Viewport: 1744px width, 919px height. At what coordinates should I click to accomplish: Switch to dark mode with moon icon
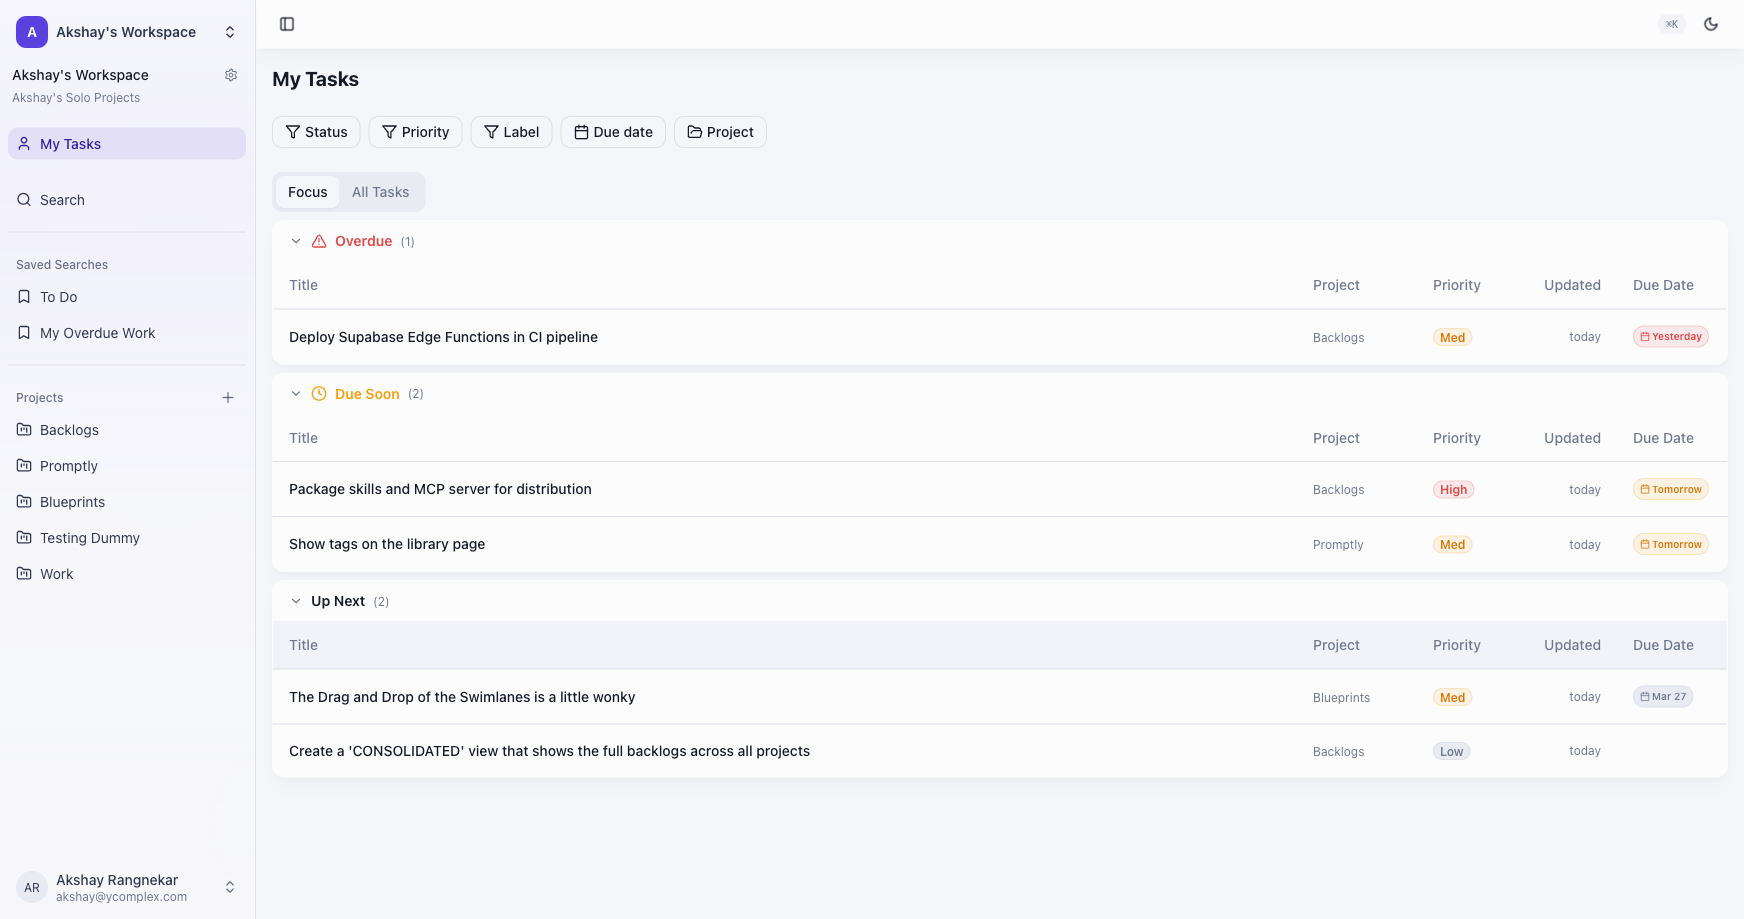click(1711, 24)
